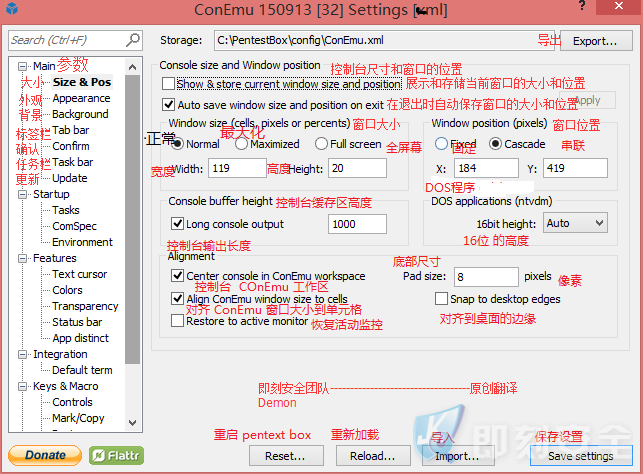The height and width of the screenshot is (474, 643).
Task: Click the Y position input field
Action: (575, 168)
